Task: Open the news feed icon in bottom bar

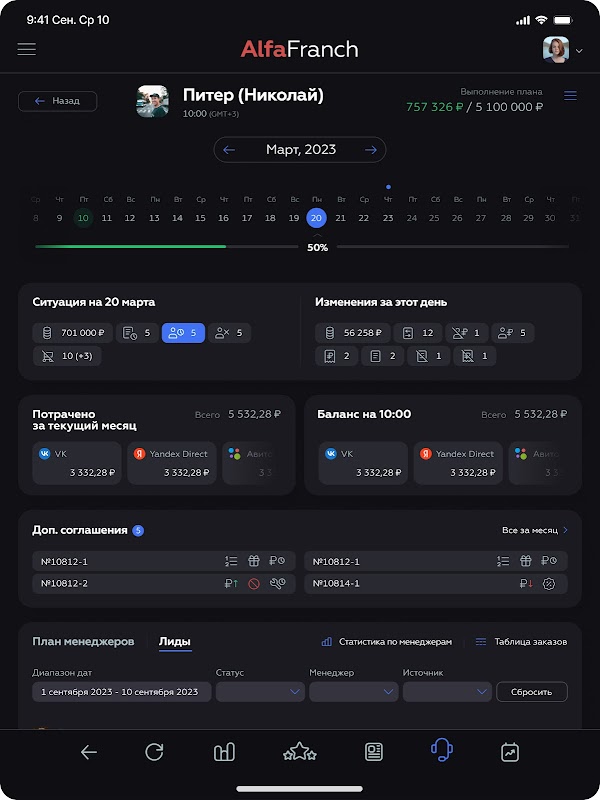Action: point(374,752)
